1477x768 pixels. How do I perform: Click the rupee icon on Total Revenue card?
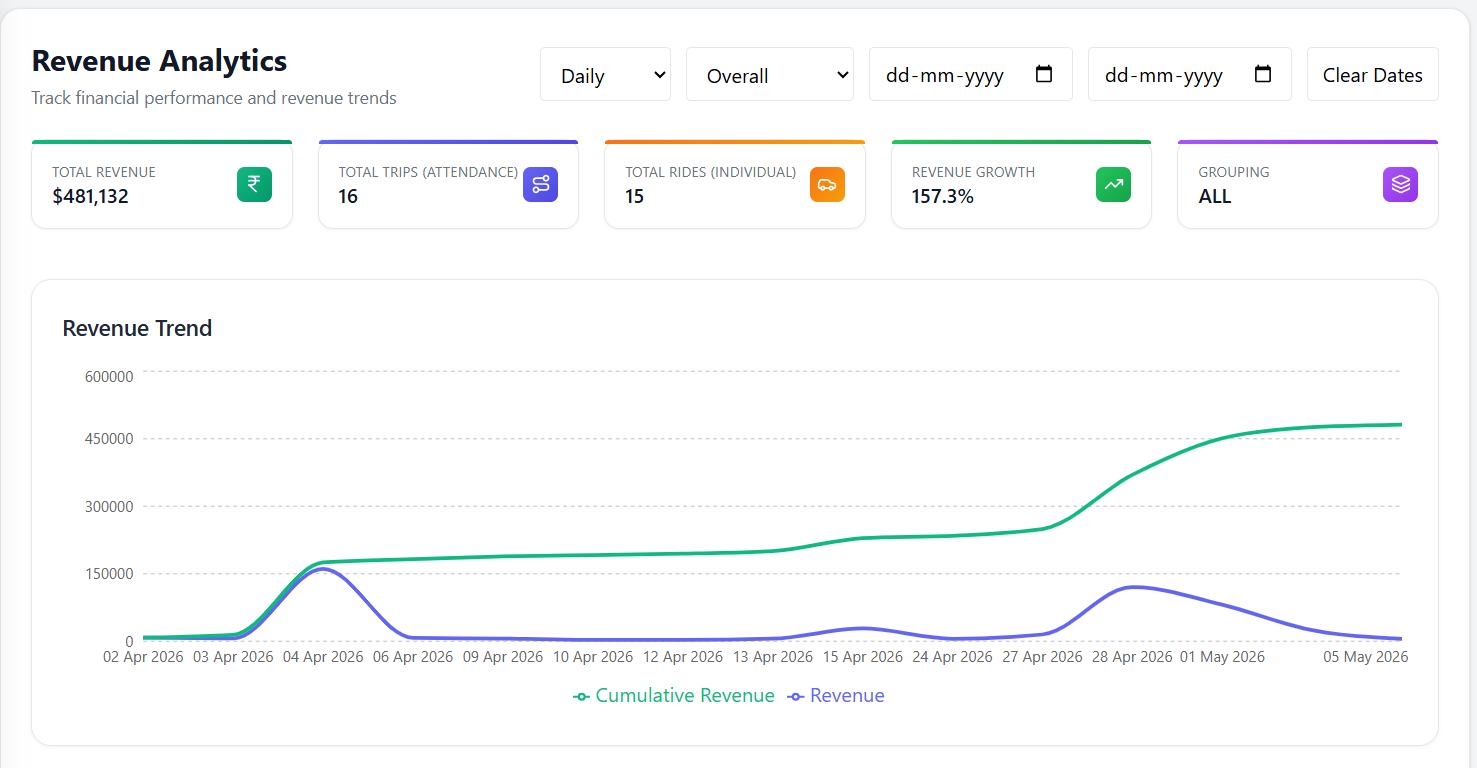pyautogui.click(x=254, y=185)
